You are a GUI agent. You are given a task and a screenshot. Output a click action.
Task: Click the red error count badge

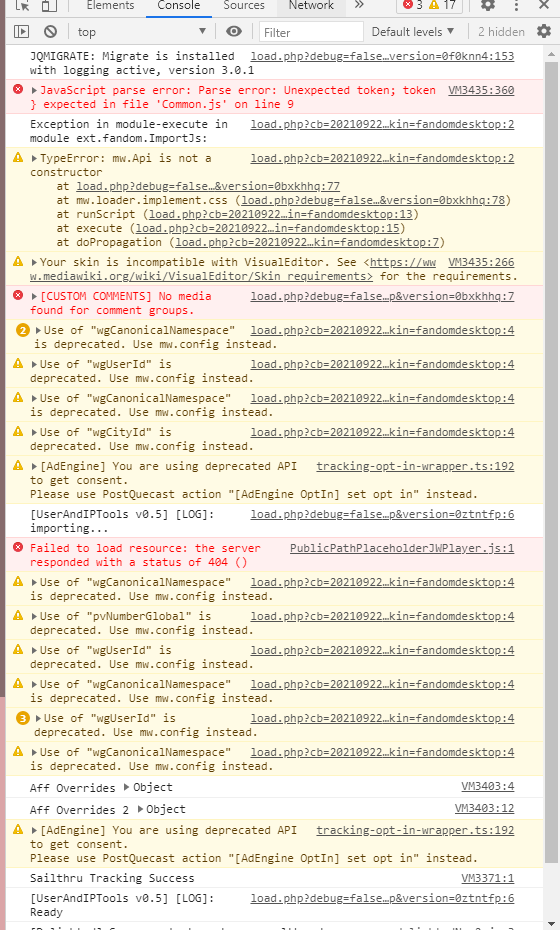point(413,5)
